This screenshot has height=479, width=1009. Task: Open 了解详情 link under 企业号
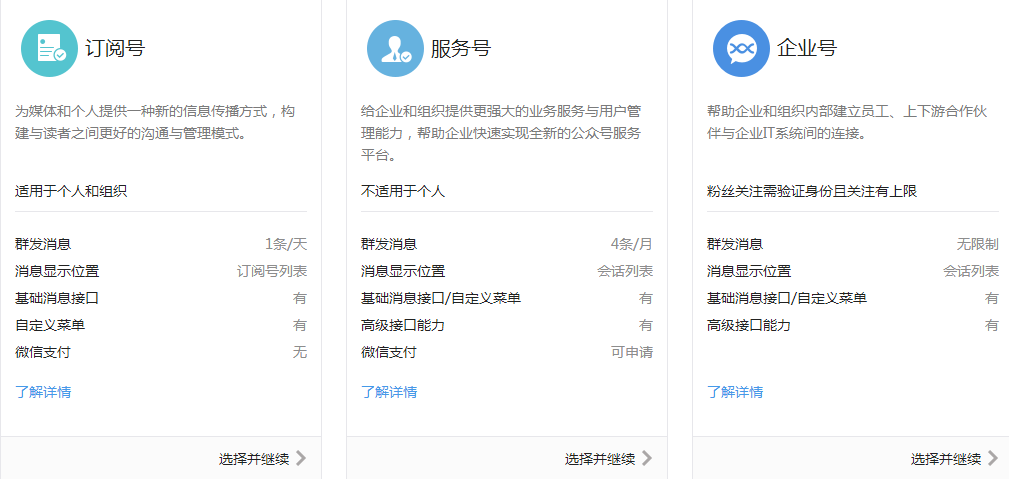pos(735,391)
